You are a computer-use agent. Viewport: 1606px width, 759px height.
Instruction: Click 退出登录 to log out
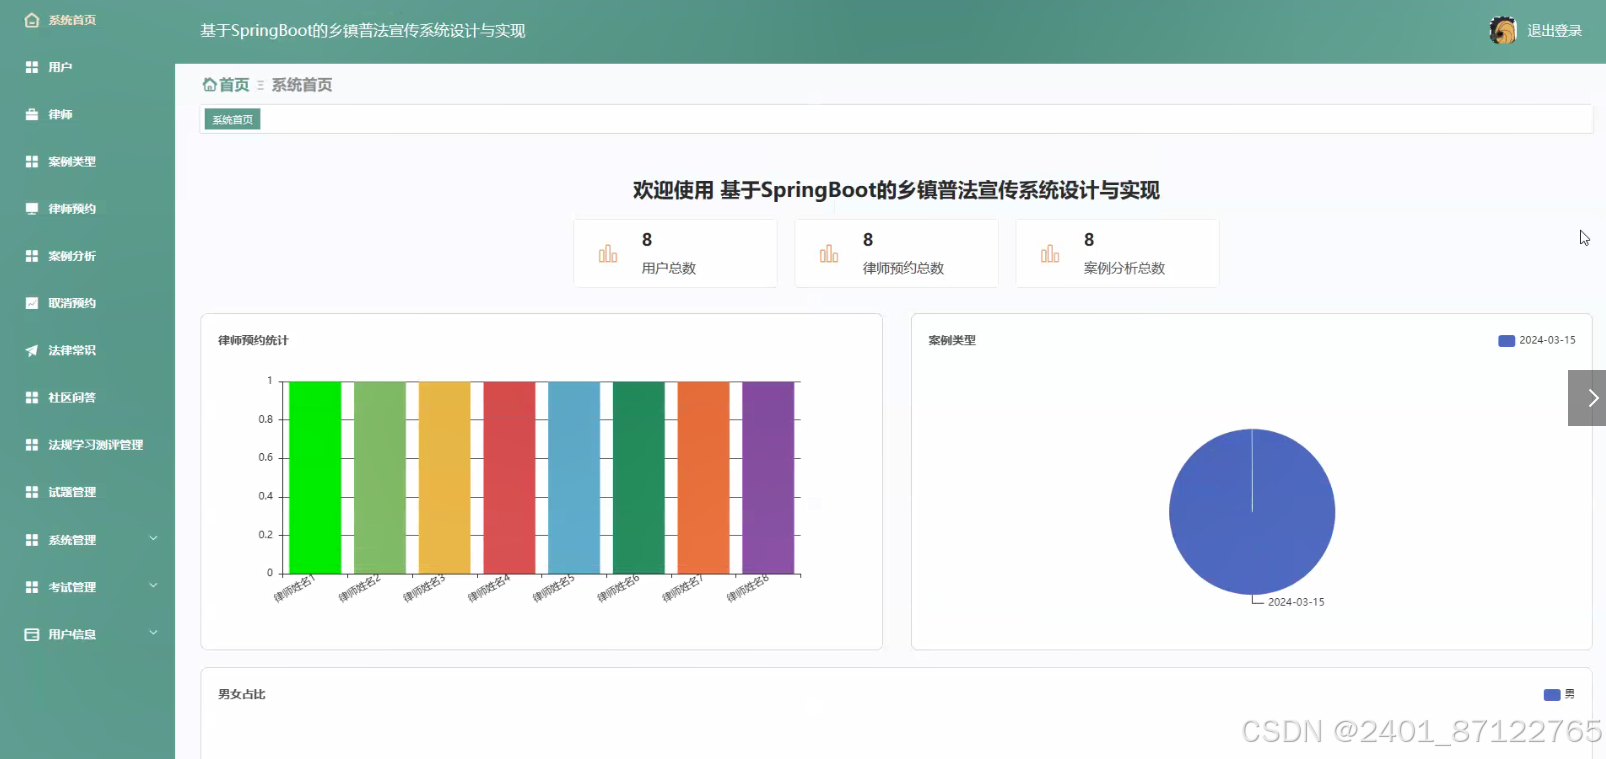tap(1554, 31)
